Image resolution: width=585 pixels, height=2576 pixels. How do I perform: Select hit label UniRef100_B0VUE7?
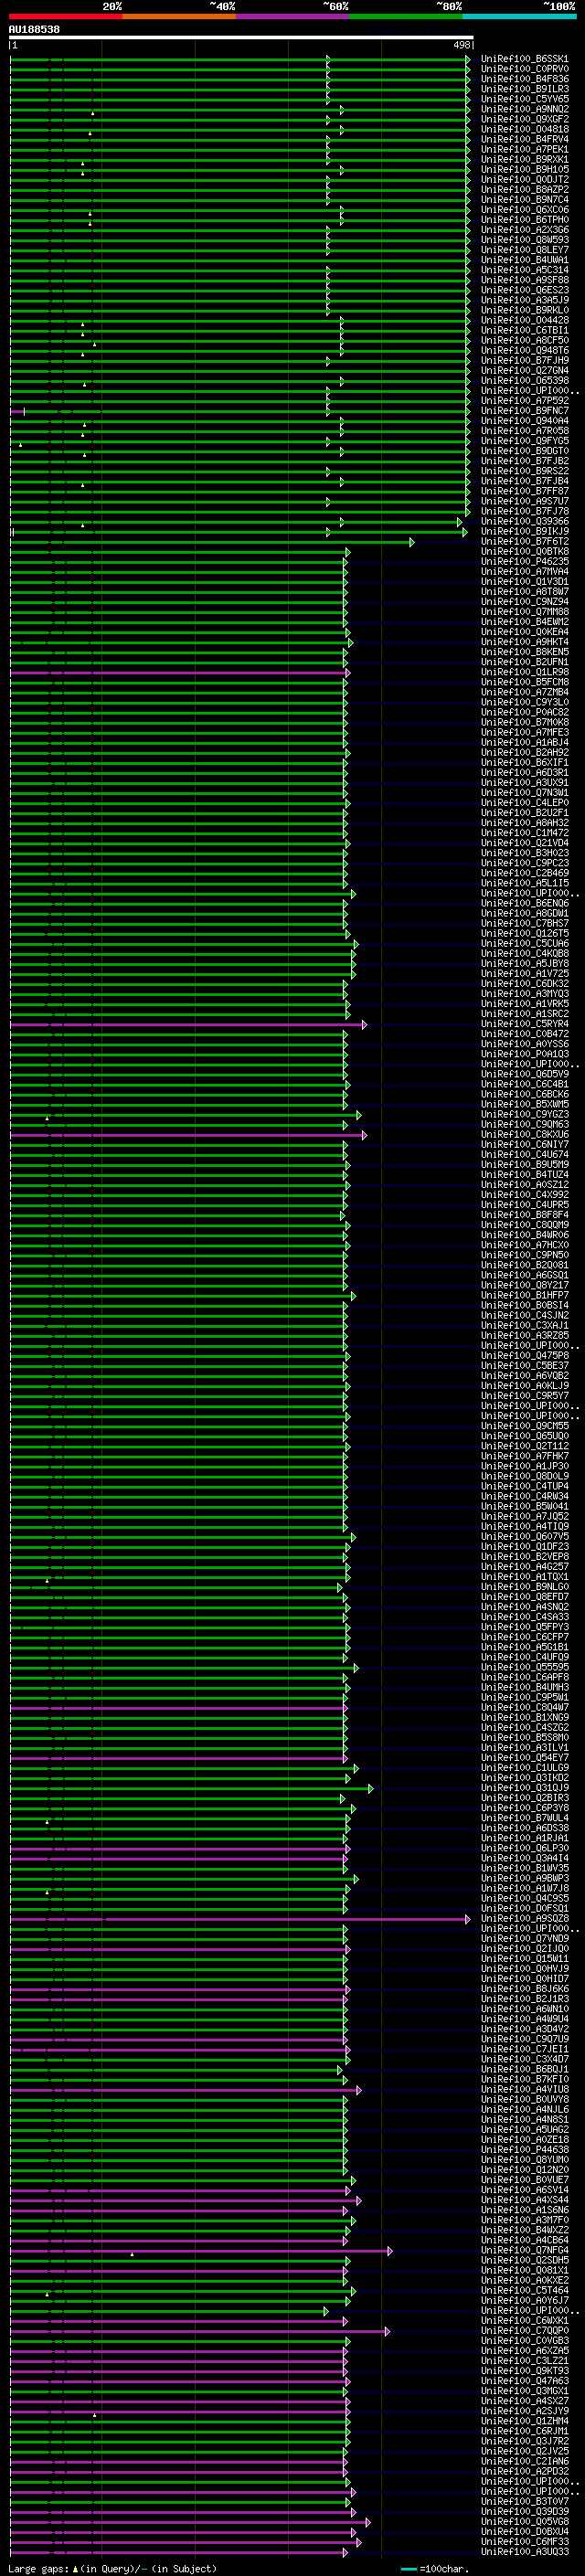tap(524, 2180)
